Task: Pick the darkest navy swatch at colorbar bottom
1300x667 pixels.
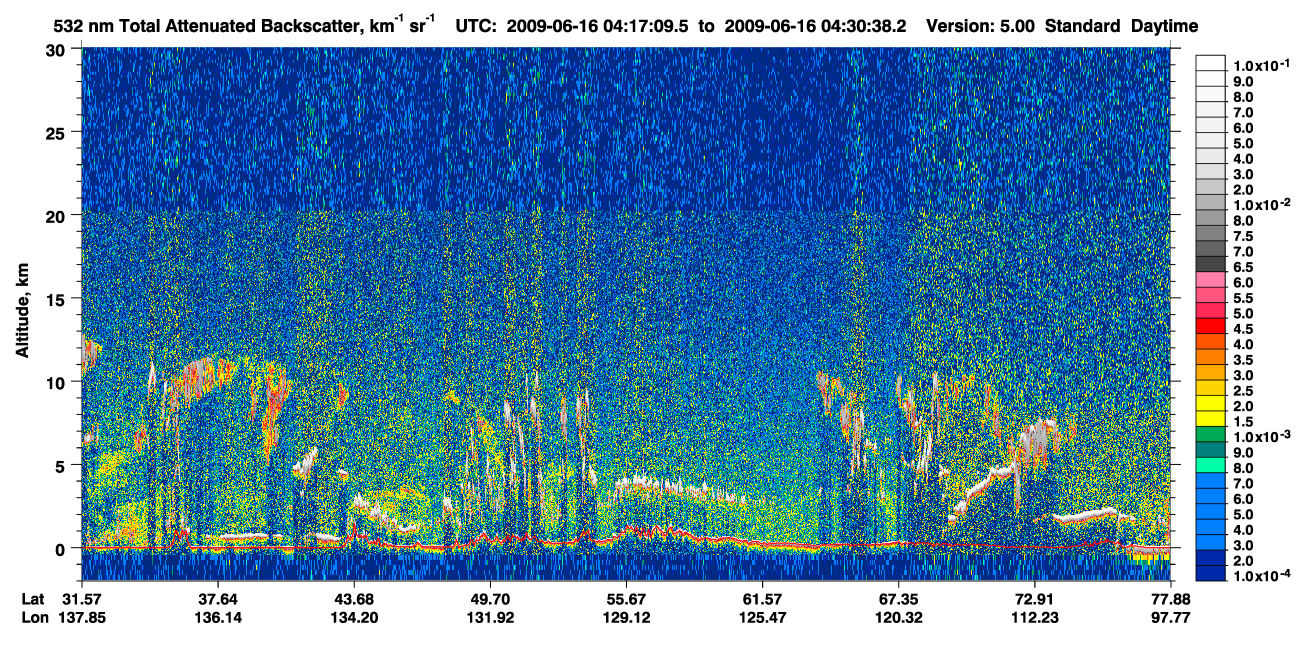Action: point(1211,574)
